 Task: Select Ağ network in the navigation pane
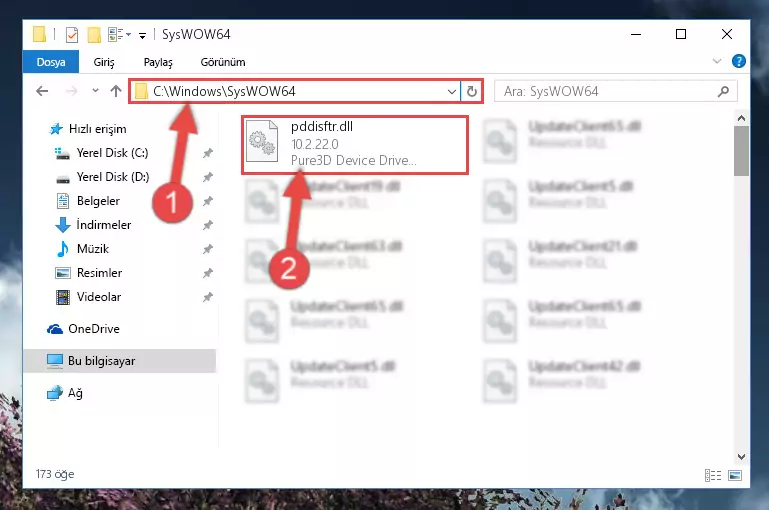pyautogui.click(x=65, y=393)
